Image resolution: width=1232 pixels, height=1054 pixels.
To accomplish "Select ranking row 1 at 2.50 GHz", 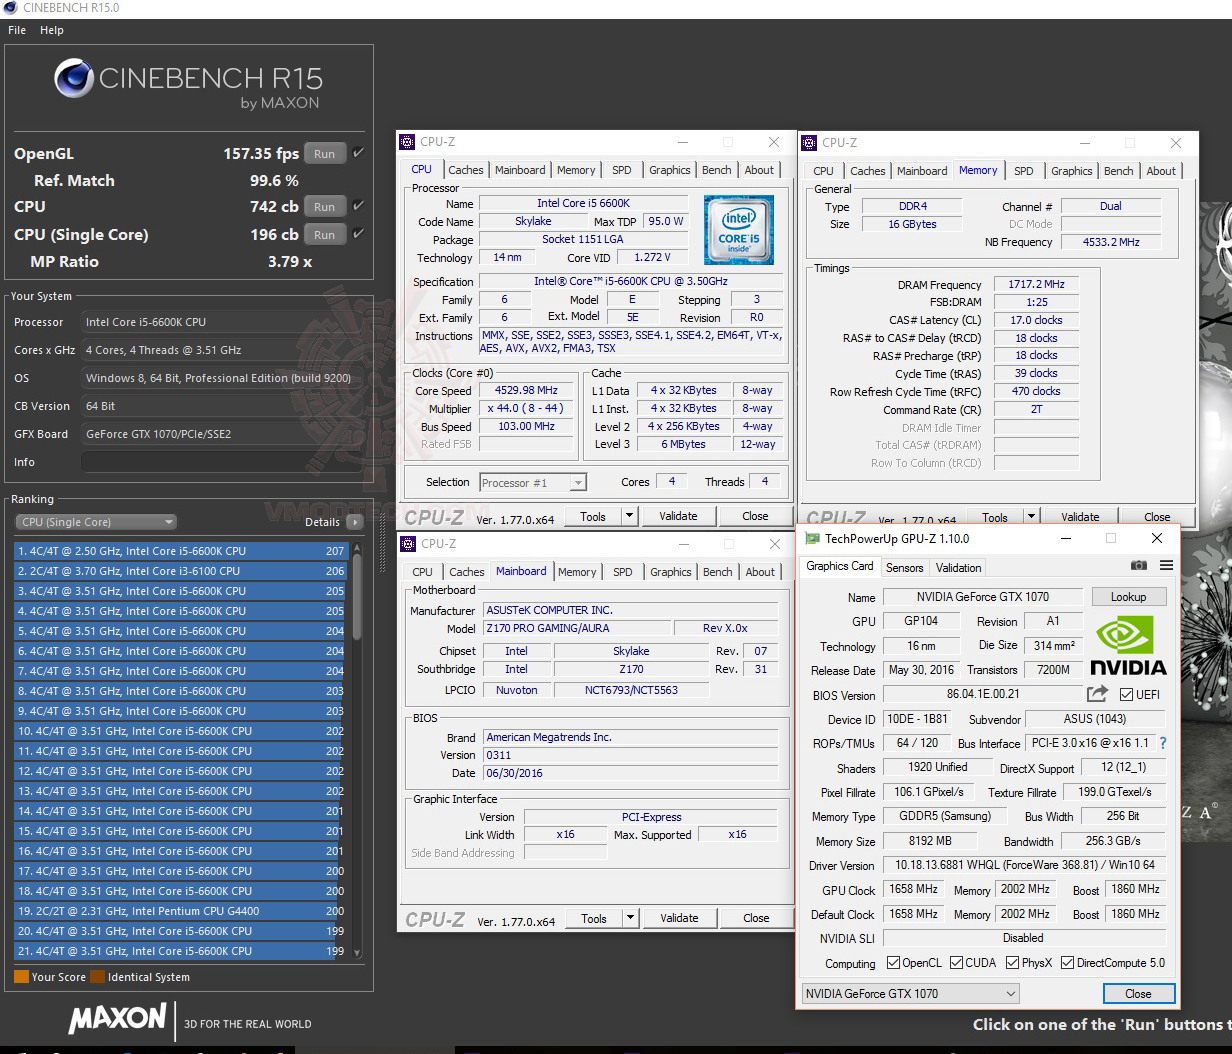I will pos(180,551).
